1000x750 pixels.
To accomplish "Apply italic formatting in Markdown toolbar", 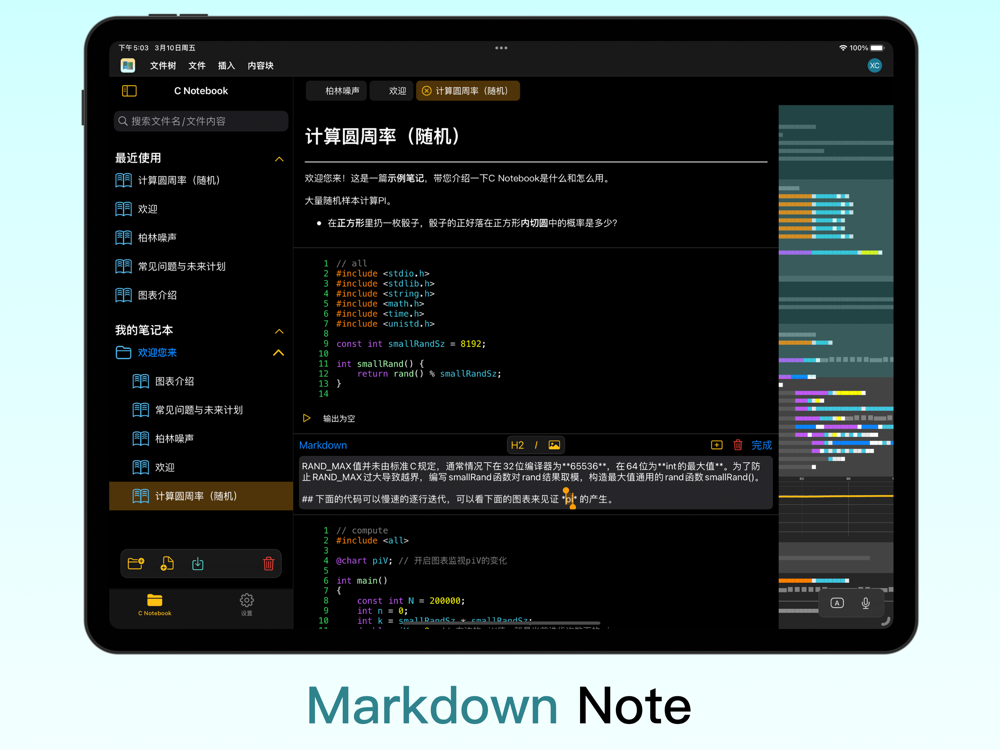I will tap(536, 445).
